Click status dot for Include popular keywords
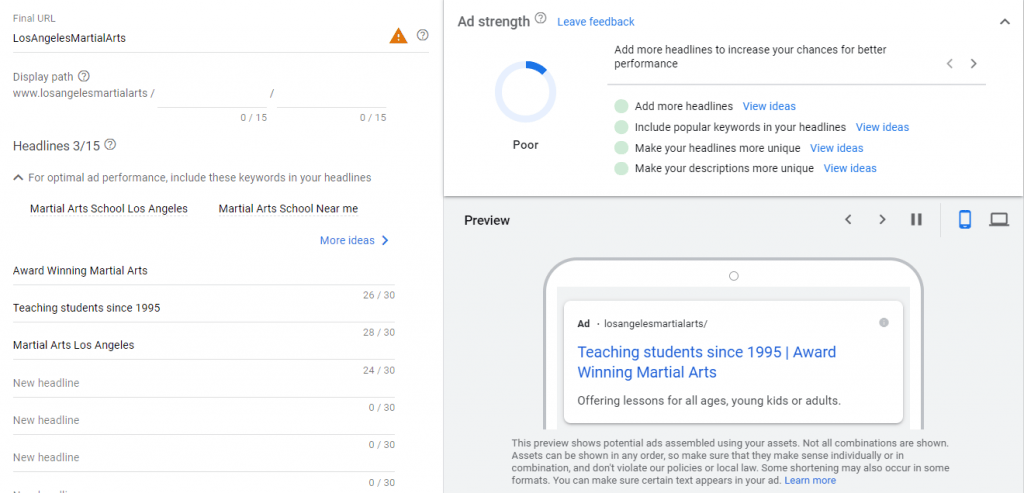The width and height of the screenshot is (1024, 493). pyautogui.click(x=621, y=127)
